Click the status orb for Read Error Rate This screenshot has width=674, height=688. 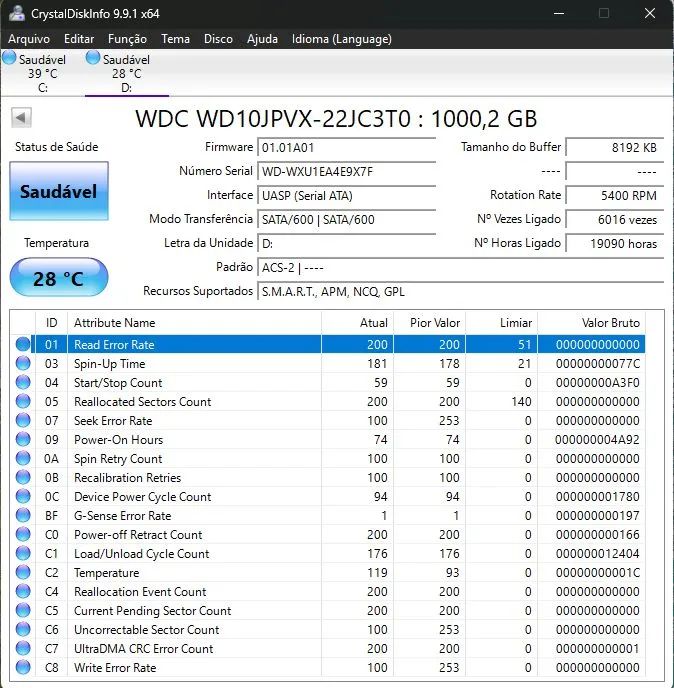click(x=23, y=344)
